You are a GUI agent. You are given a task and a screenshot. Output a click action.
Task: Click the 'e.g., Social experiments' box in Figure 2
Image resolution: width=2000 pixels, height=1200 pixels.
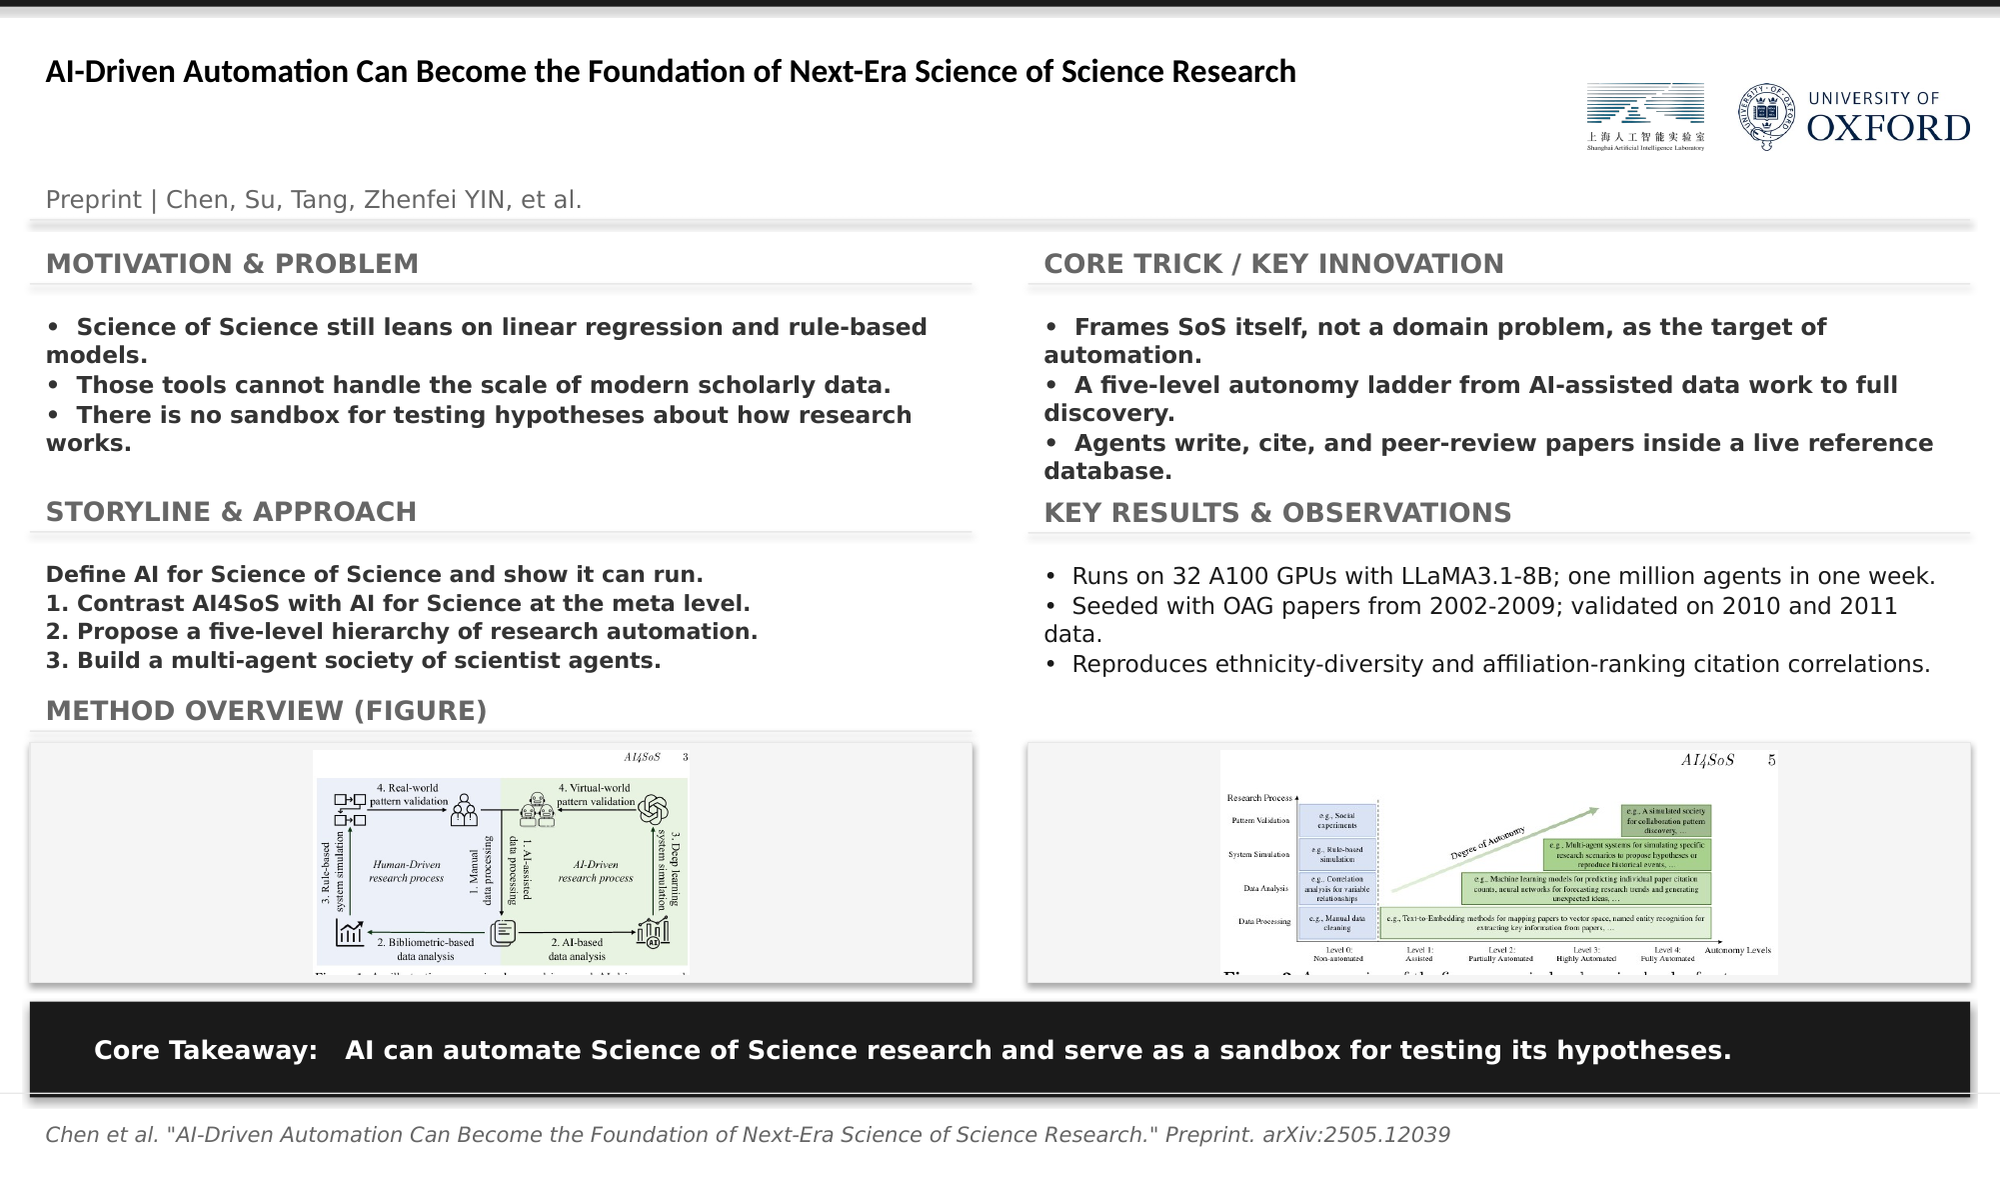point(1337,821)
